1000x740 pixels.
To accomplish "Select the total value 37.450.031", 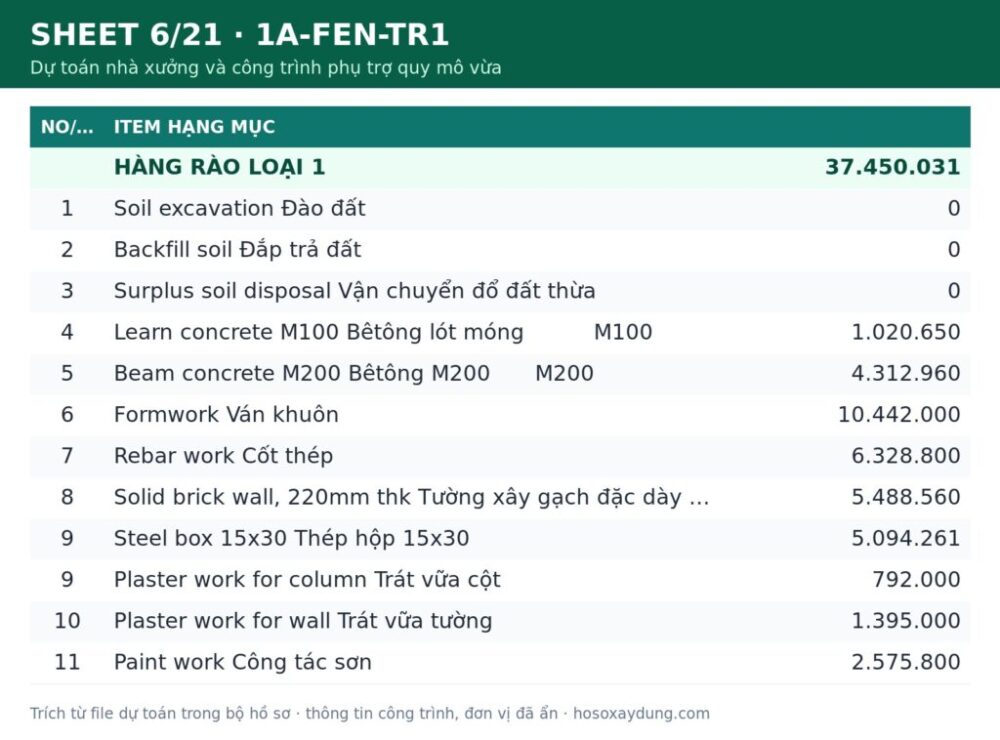I will click(x=892, y=167).
